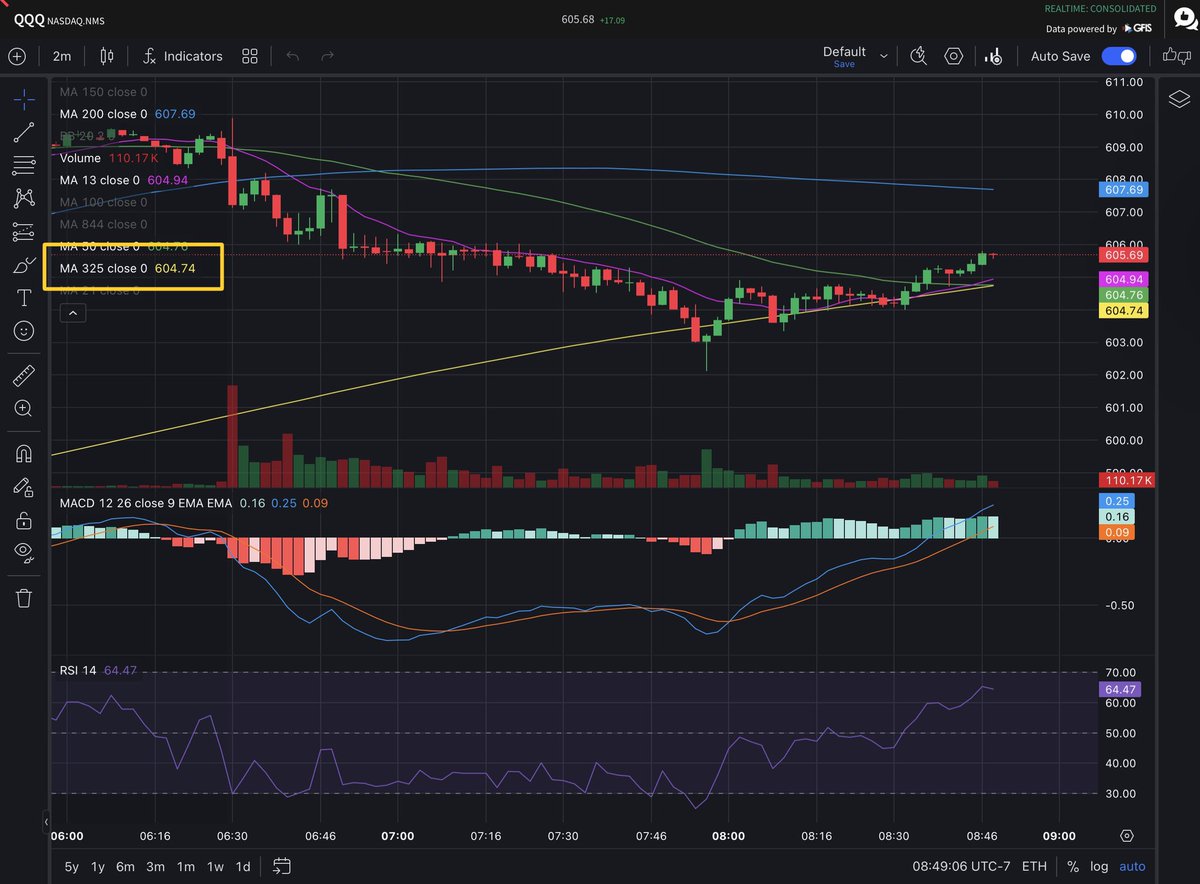Select the MA 200 close indicator legend
The image size is (1200, 884).
[x=127, y=114]
